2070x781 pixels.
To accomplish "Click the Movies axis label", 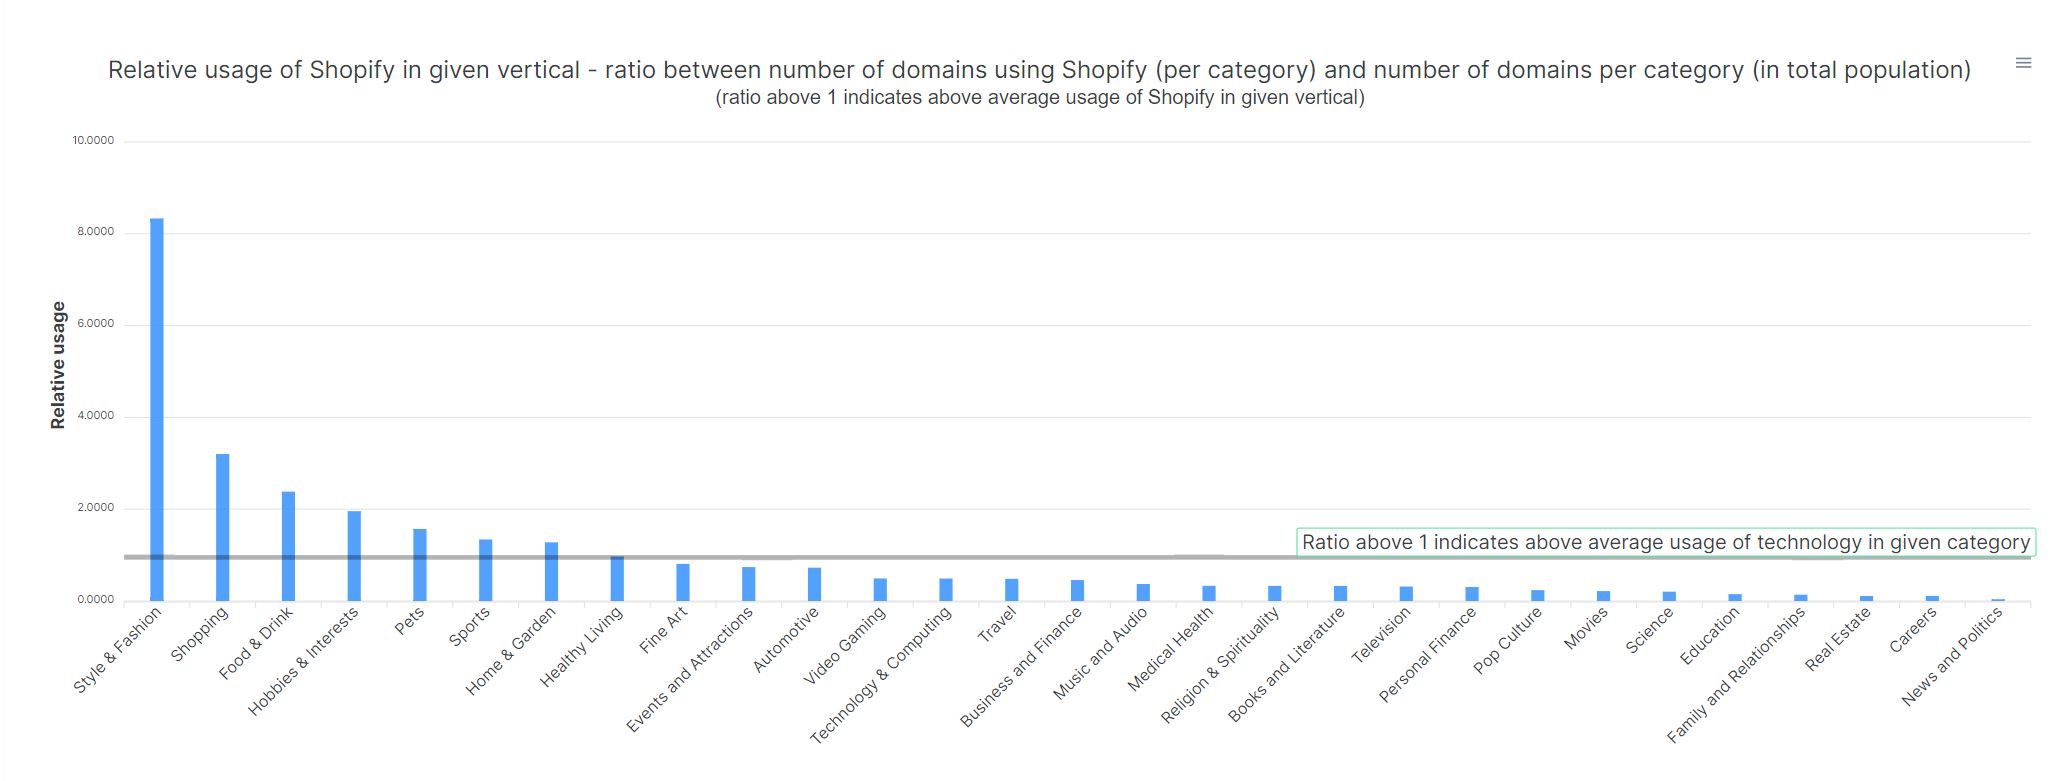I will point(1587,628).
